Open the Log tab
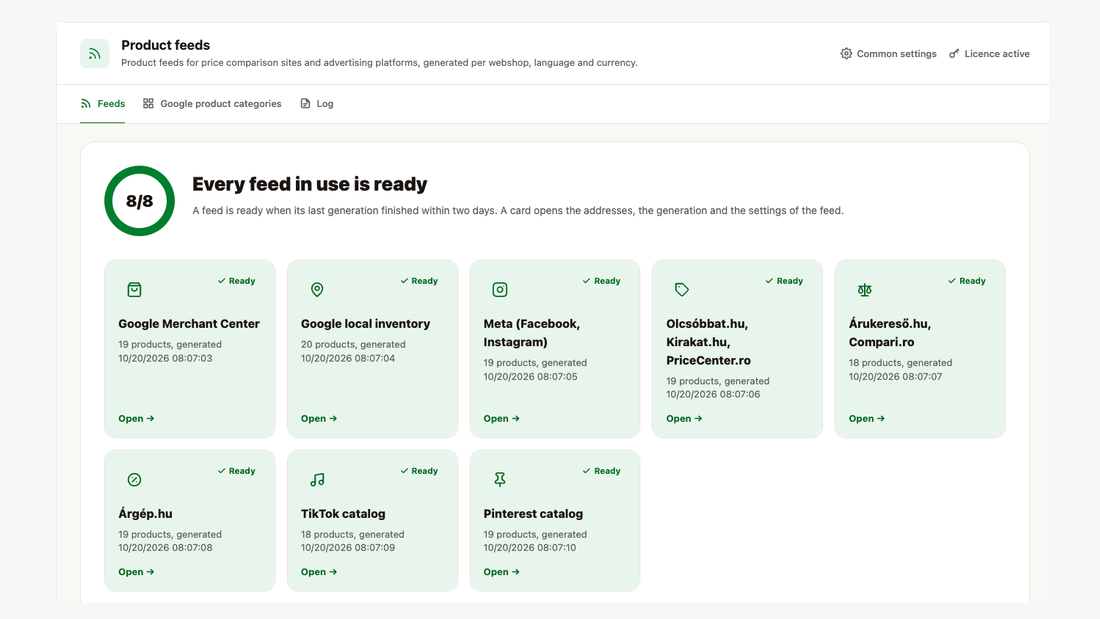The width and height of the screenshot is (1100, 619). (316, 103)
